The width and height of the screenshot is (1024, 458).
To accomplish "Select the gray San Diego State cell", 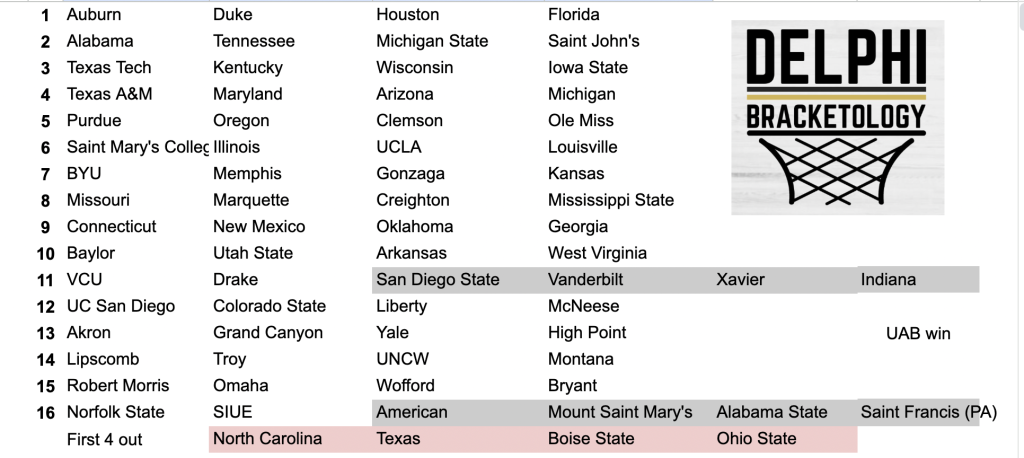I will click(x=458, y=280).
